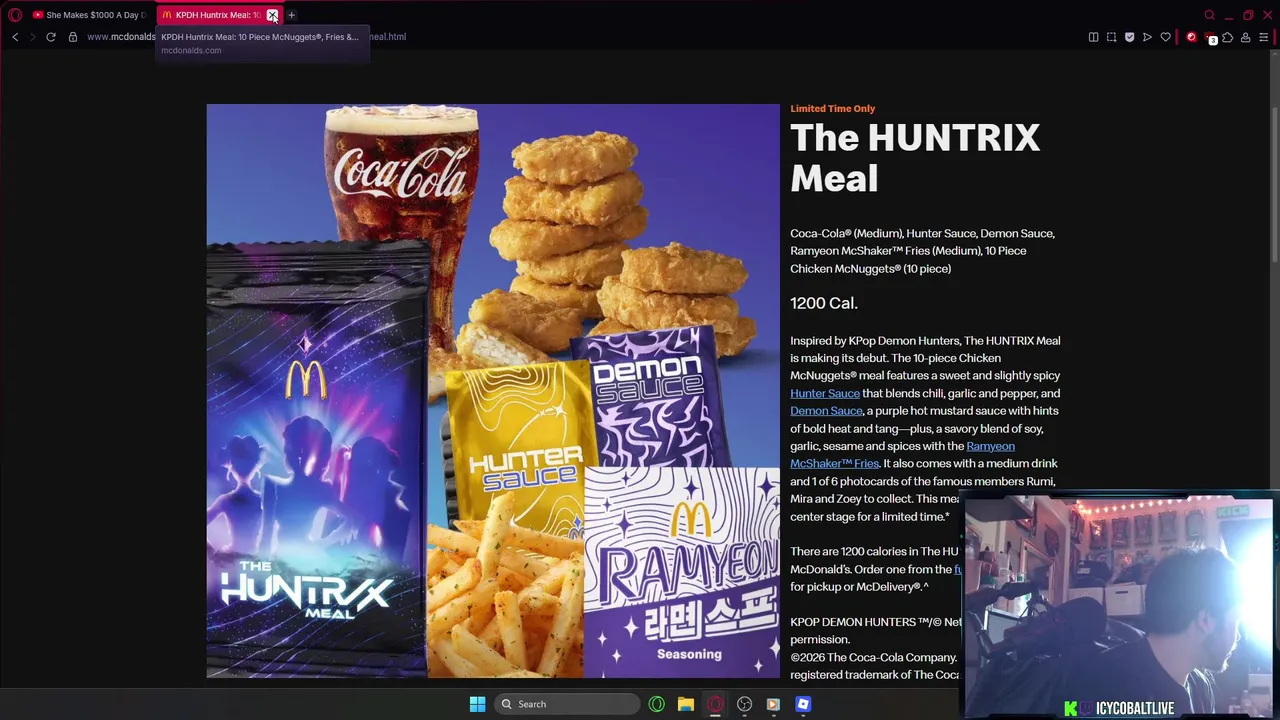Open the snapshot capture tool
Image resolution: width=1280 pixels, height=720 pixels.
(1111, 37)
